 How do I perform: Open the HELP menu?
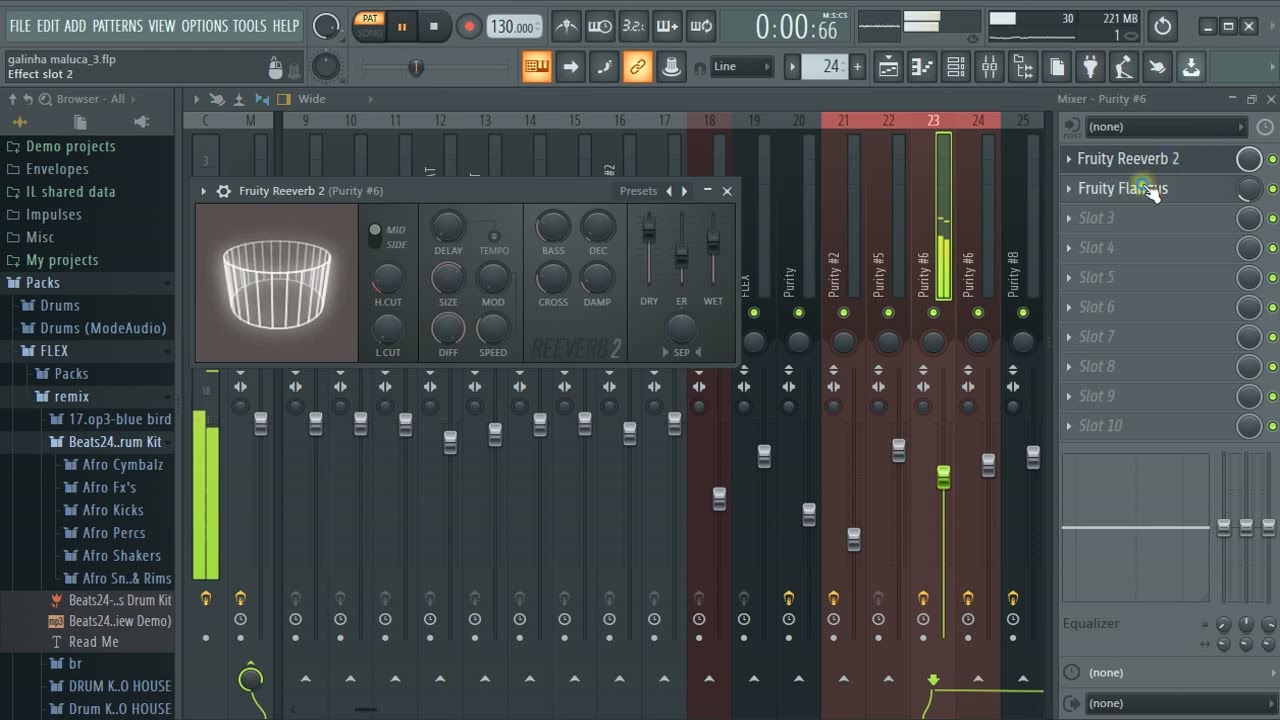click(x=286, y=26)
